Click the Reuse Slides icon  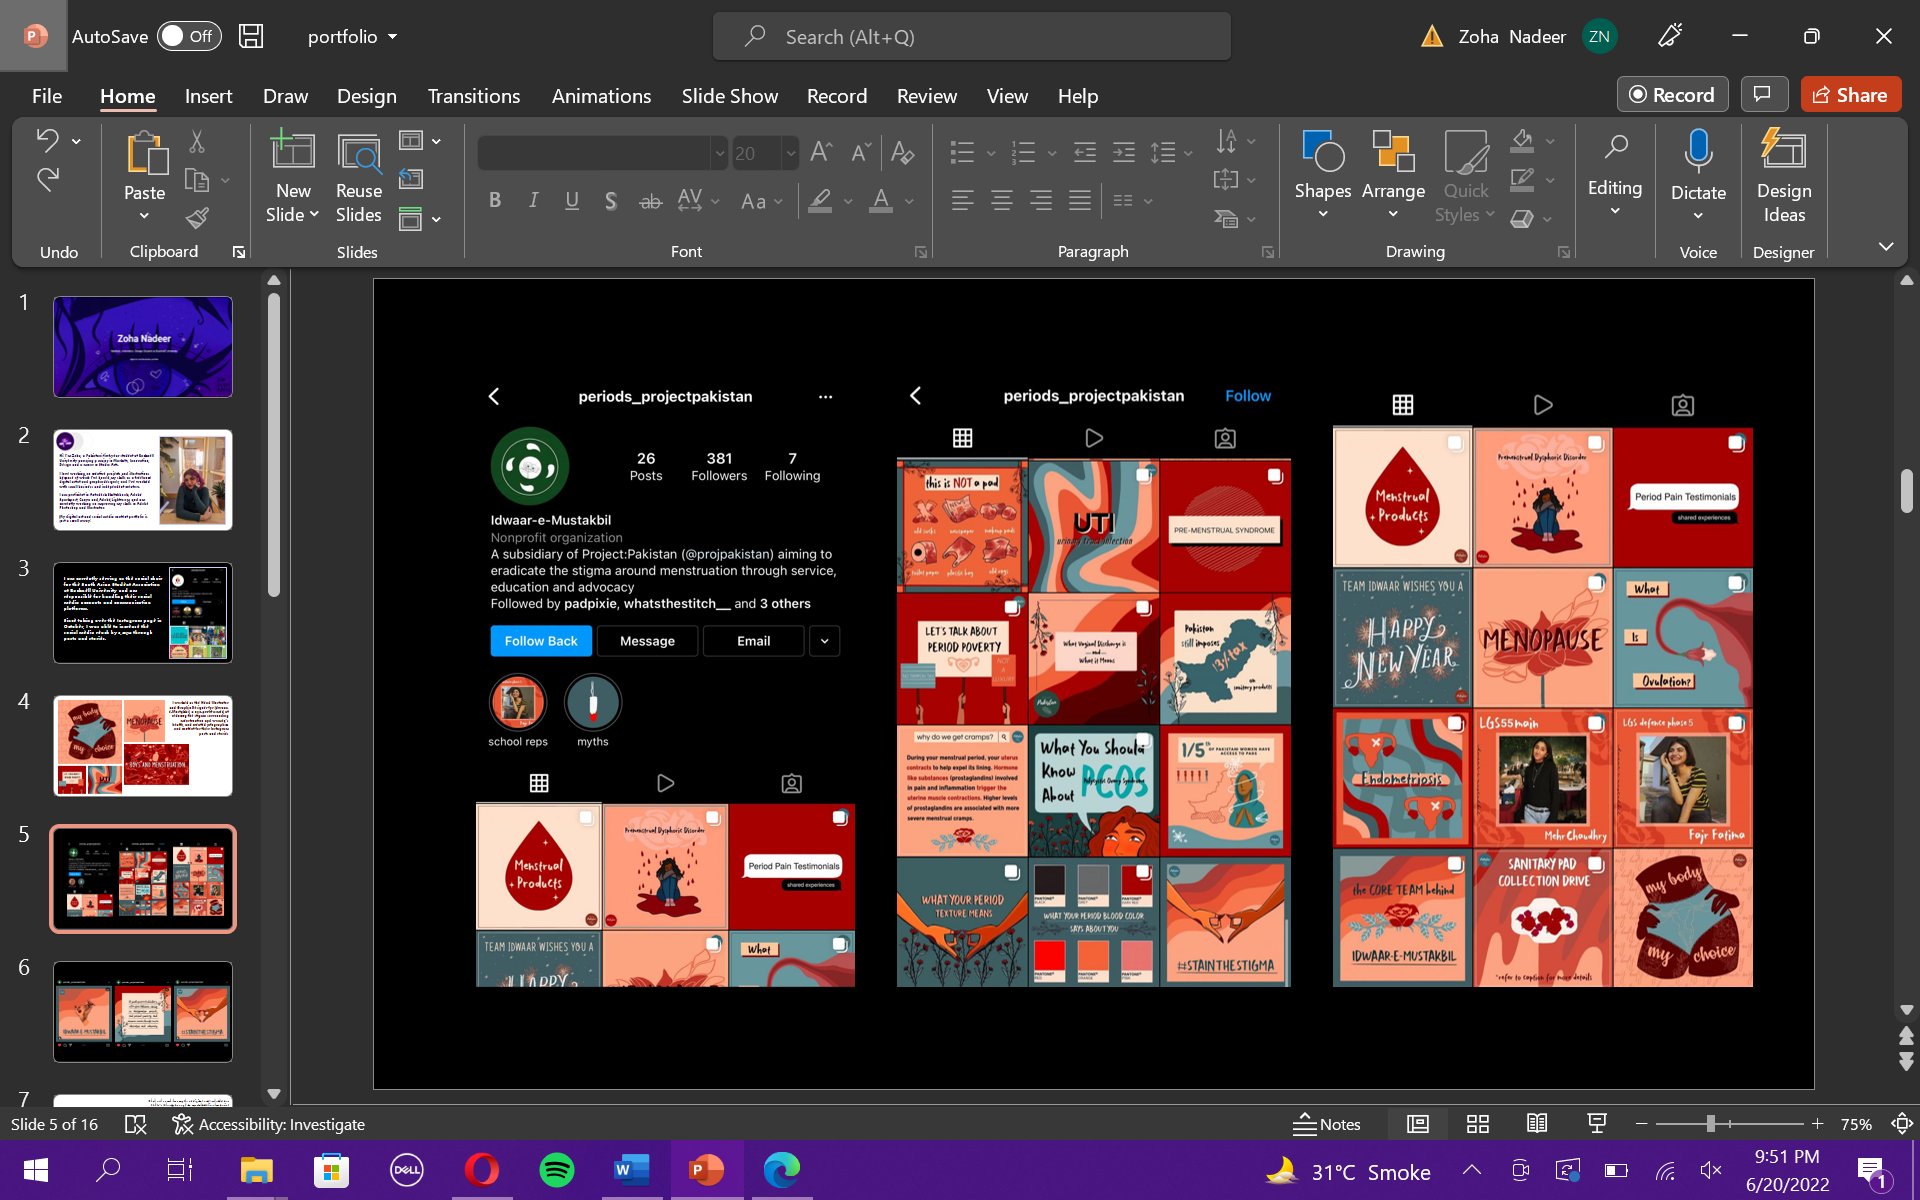[x=358, y=153]
